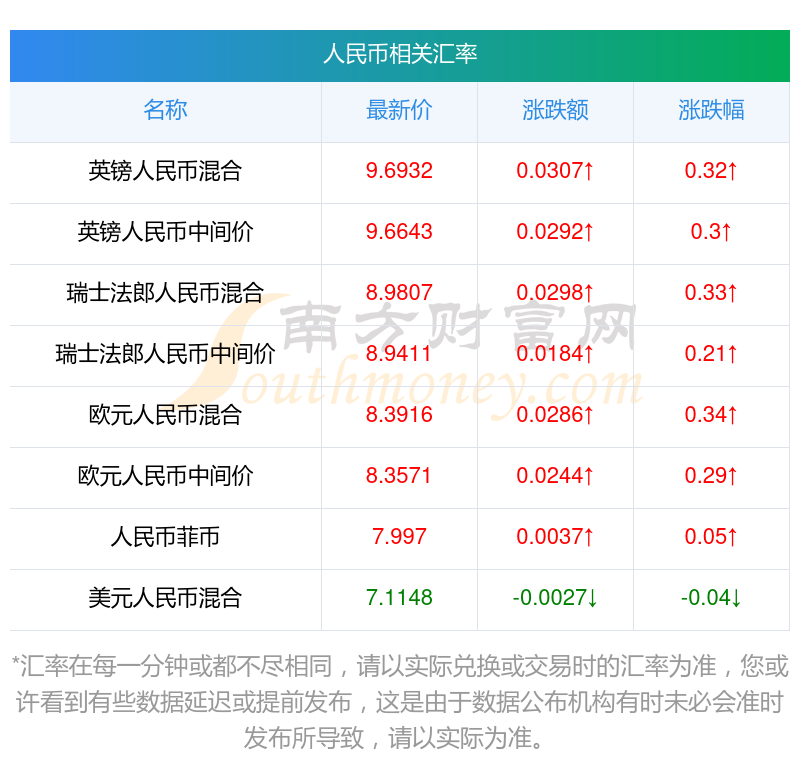This screenshot has width=800, height=769.
Task: Click the change value 0.0307↑
Action: pos(555,171)
